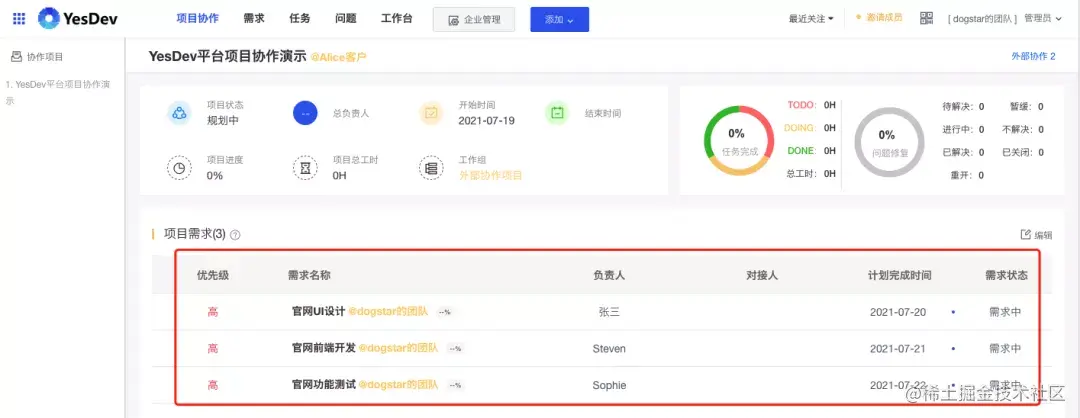Click the status dot for 官网前端开发
The image size is (1080, 418).
point(953,348)
